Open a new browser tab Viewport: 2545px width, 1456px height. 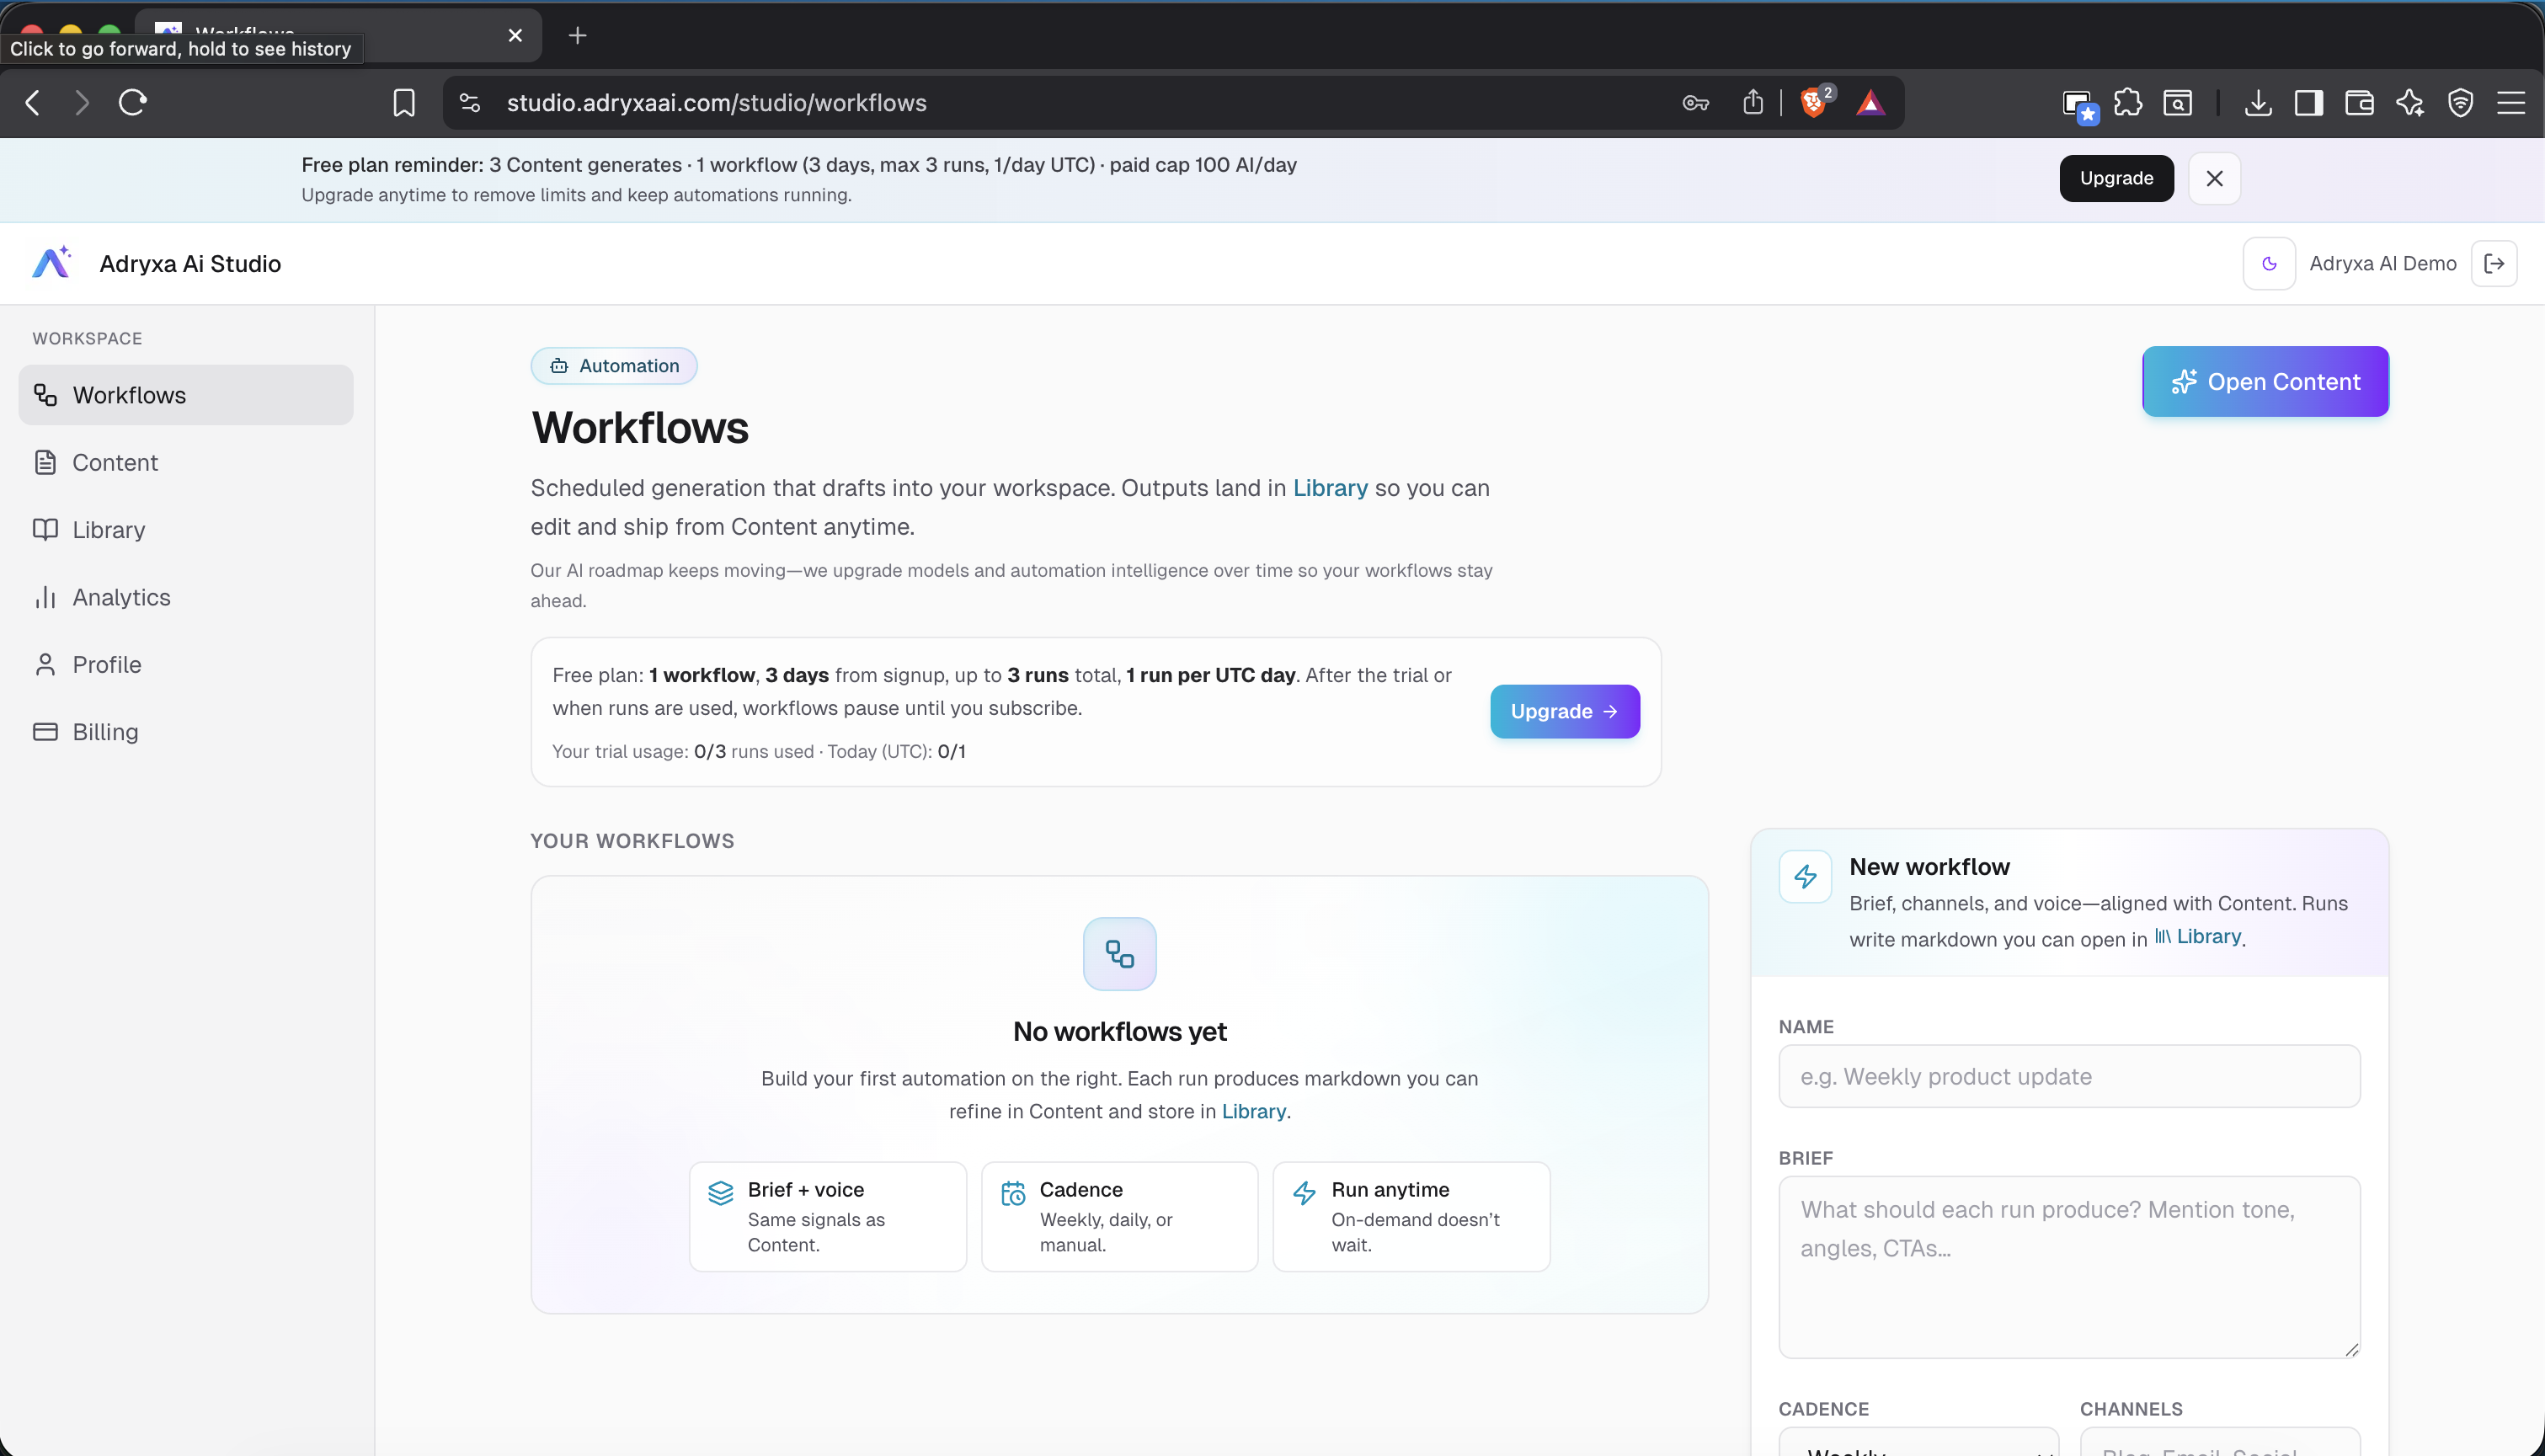click(577, 36)
